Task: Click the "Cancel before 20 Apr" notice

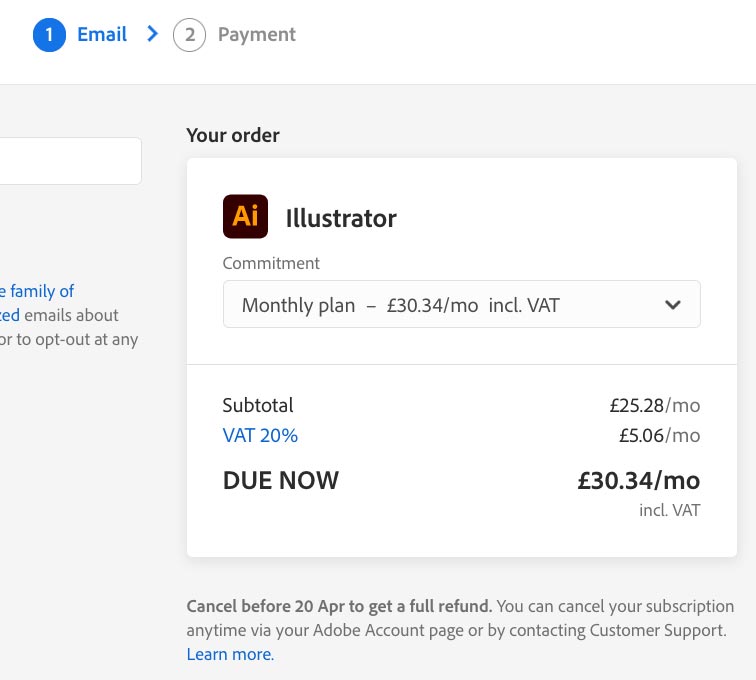Action: [x=339, y=606]
